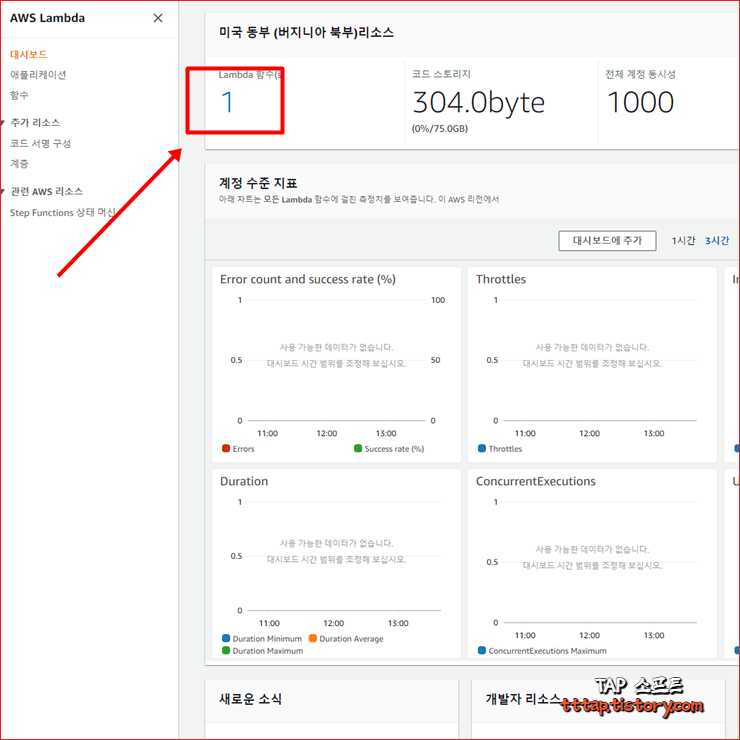Image resolution: width=740 pixels, height=740 pixels.
Task: Open 계층 in the sidebar
Action: point(19,163)
